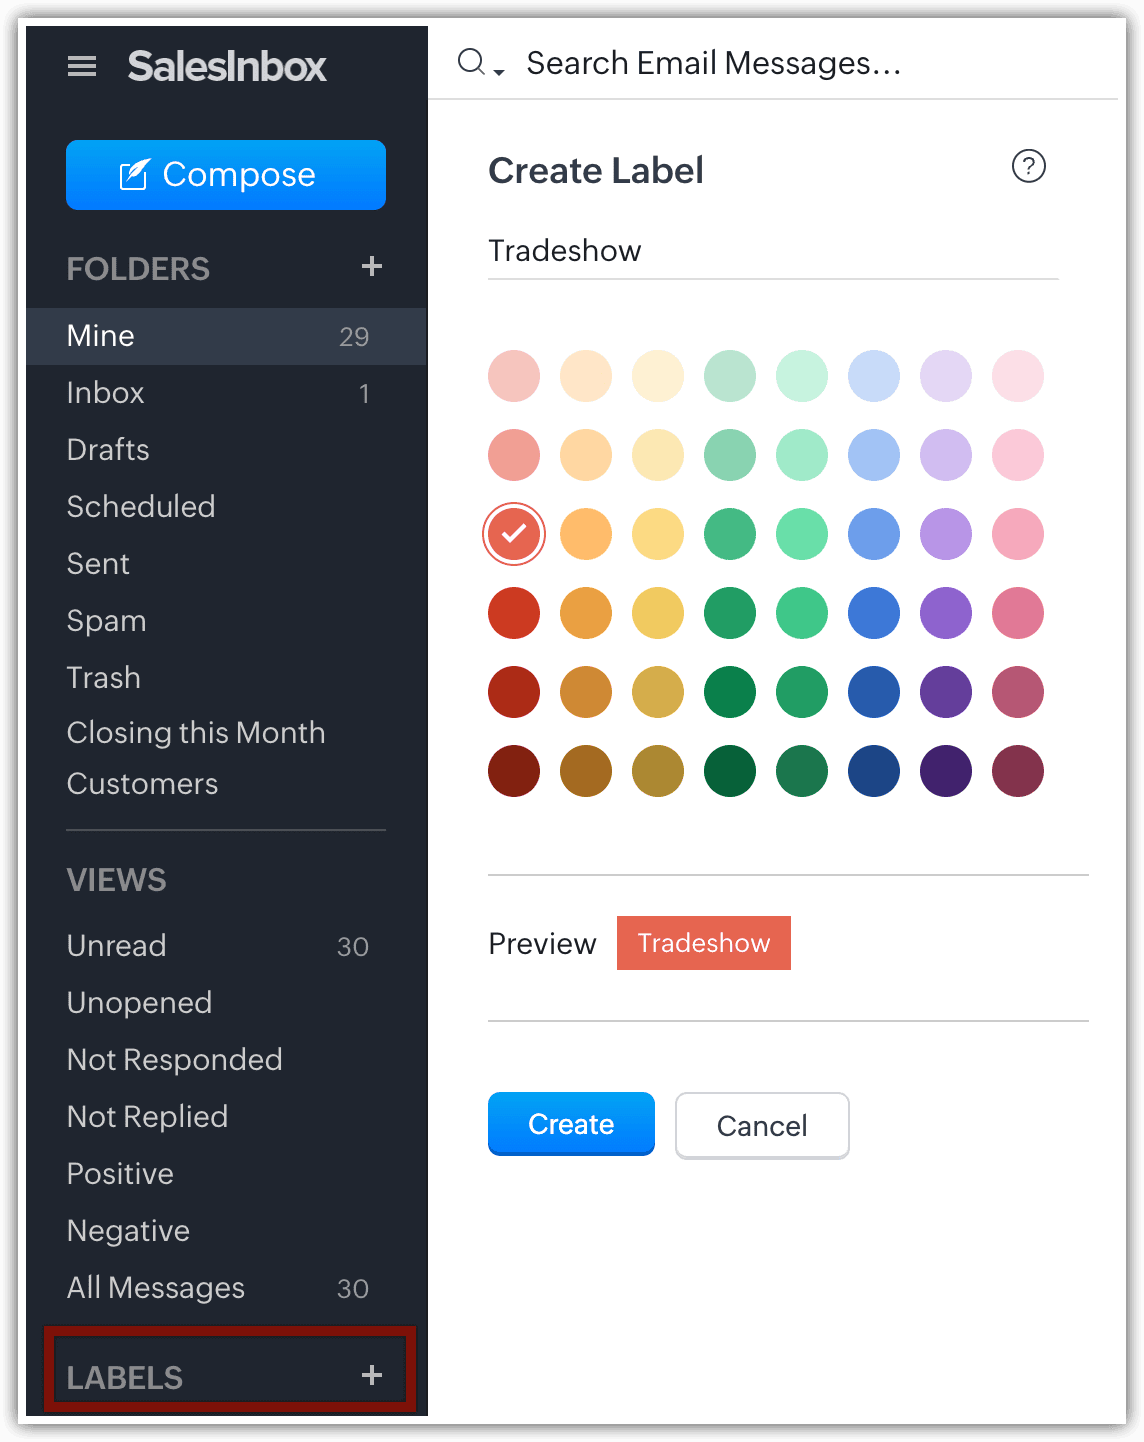Open the hamburger menu icon

point(82,67)
